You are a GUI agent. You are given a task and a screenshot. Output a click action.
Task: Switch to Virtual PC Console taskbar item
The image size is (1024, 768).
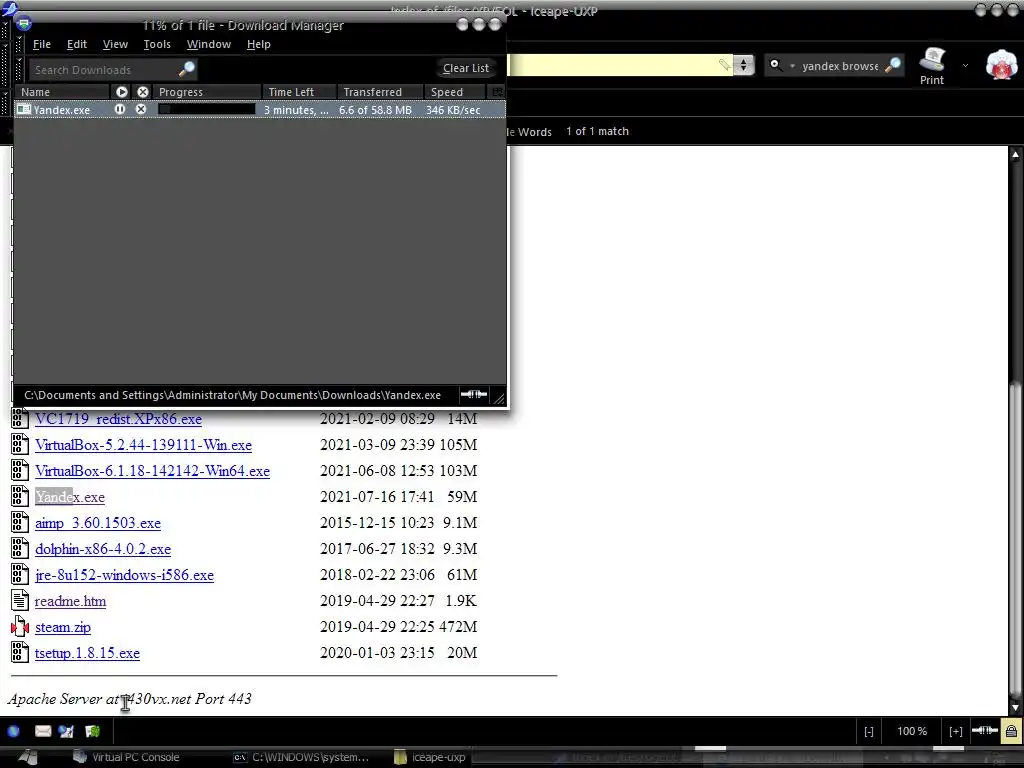point(127,757)
